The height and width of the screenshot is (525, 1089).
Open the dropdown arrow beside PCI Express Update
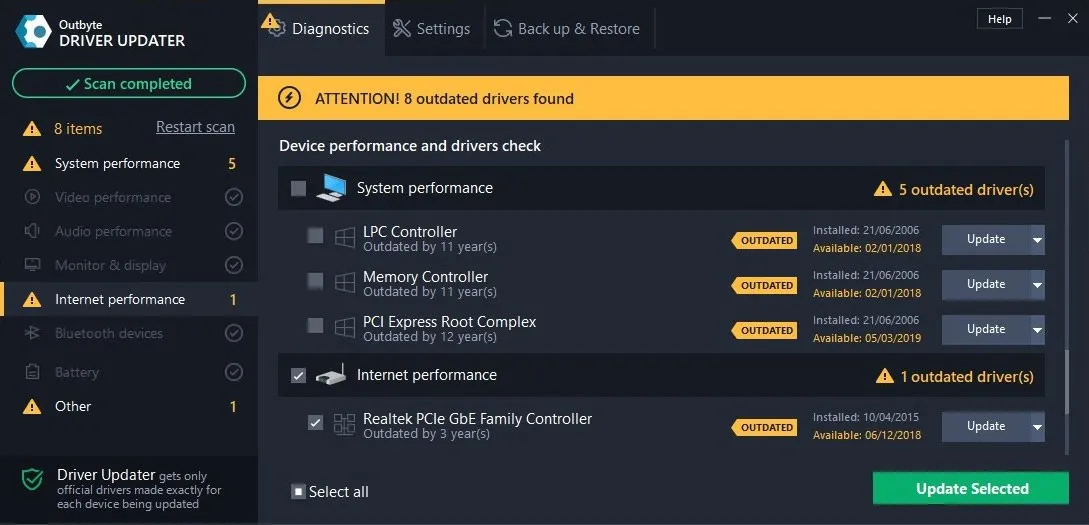coord(1038,330)
